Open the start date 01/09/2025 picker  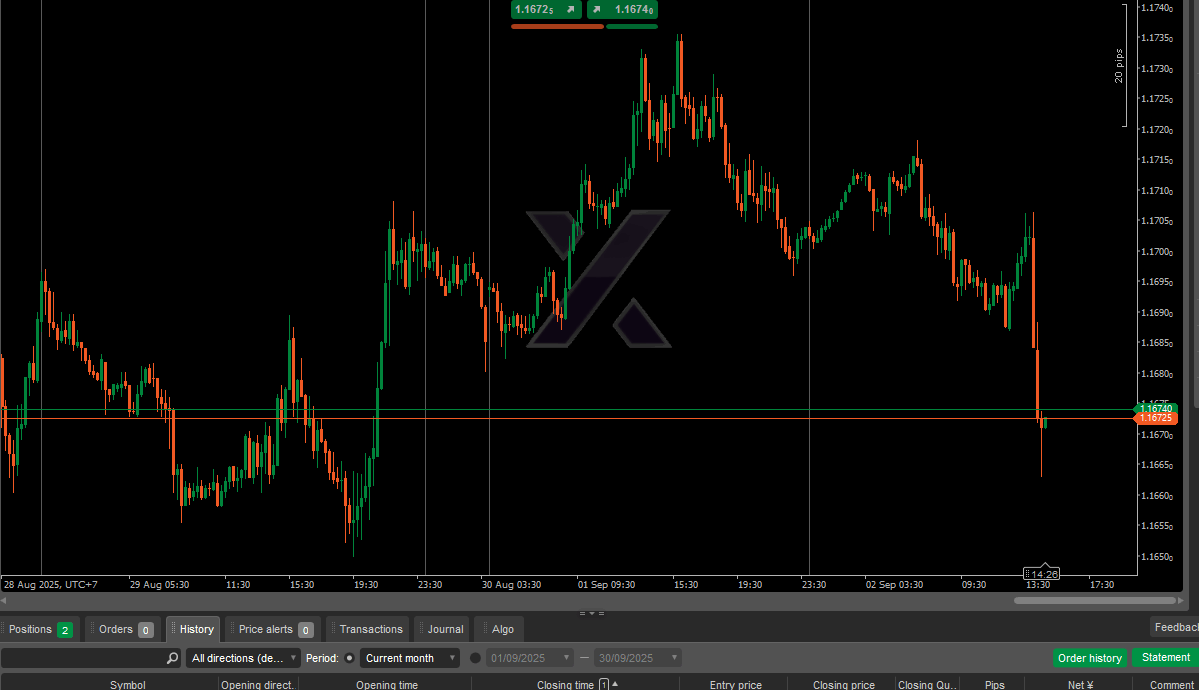(529, 658)
